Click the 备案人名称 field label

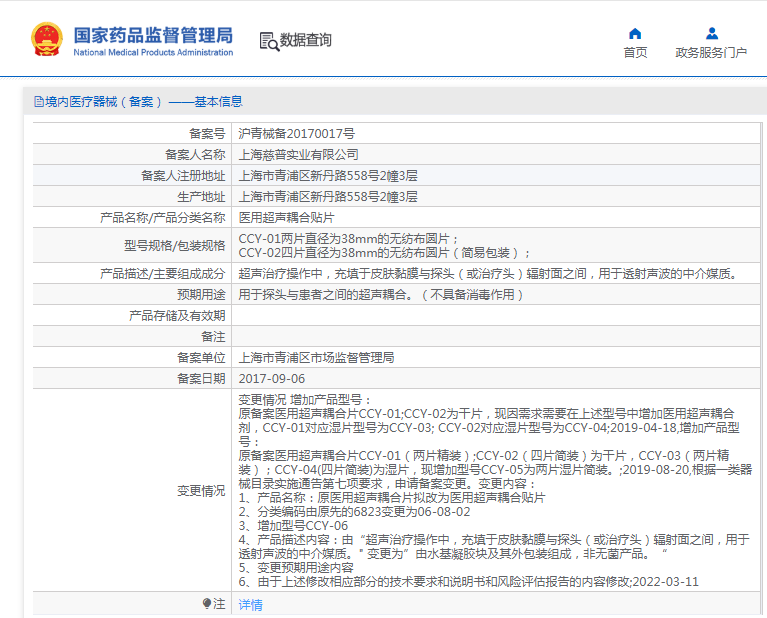tap(195, 155)
